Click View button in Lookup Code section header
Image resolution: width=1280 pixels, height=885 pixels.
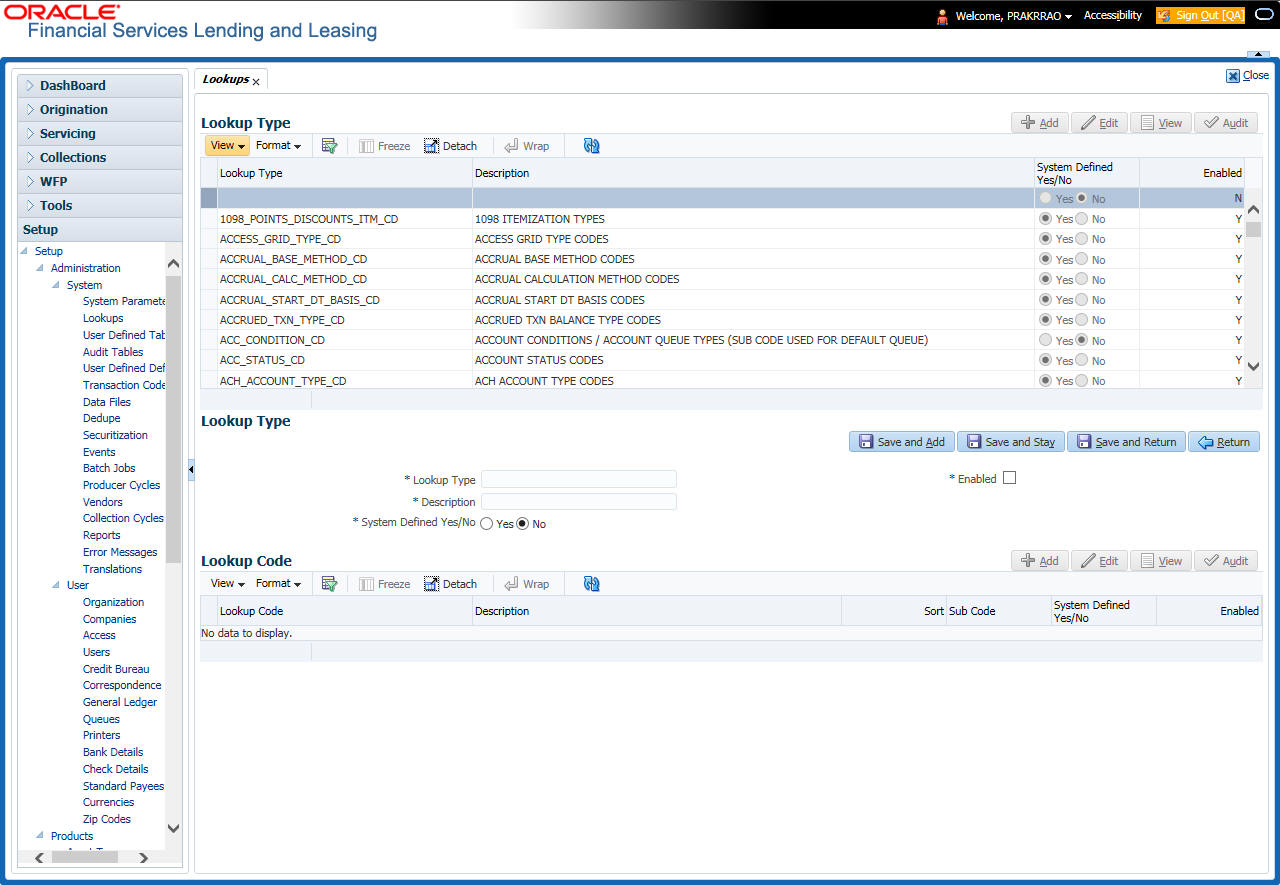click(x=1160, y=561)
